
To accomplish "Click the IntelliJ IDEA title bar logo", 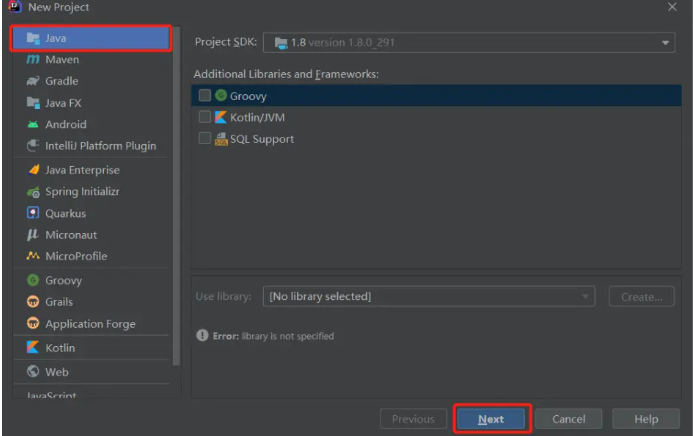I will 15,6.
